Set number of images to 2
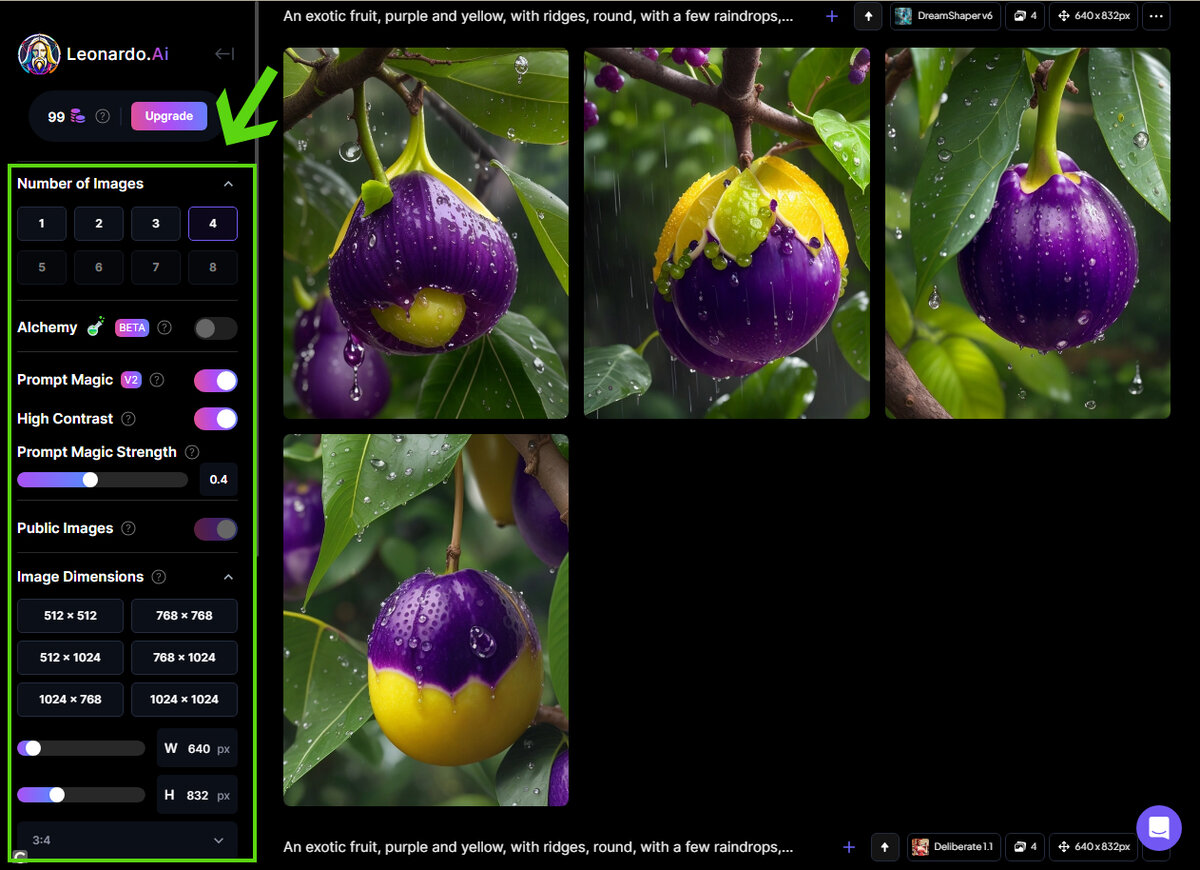The image size is (1200, 870). click(99, 224)
